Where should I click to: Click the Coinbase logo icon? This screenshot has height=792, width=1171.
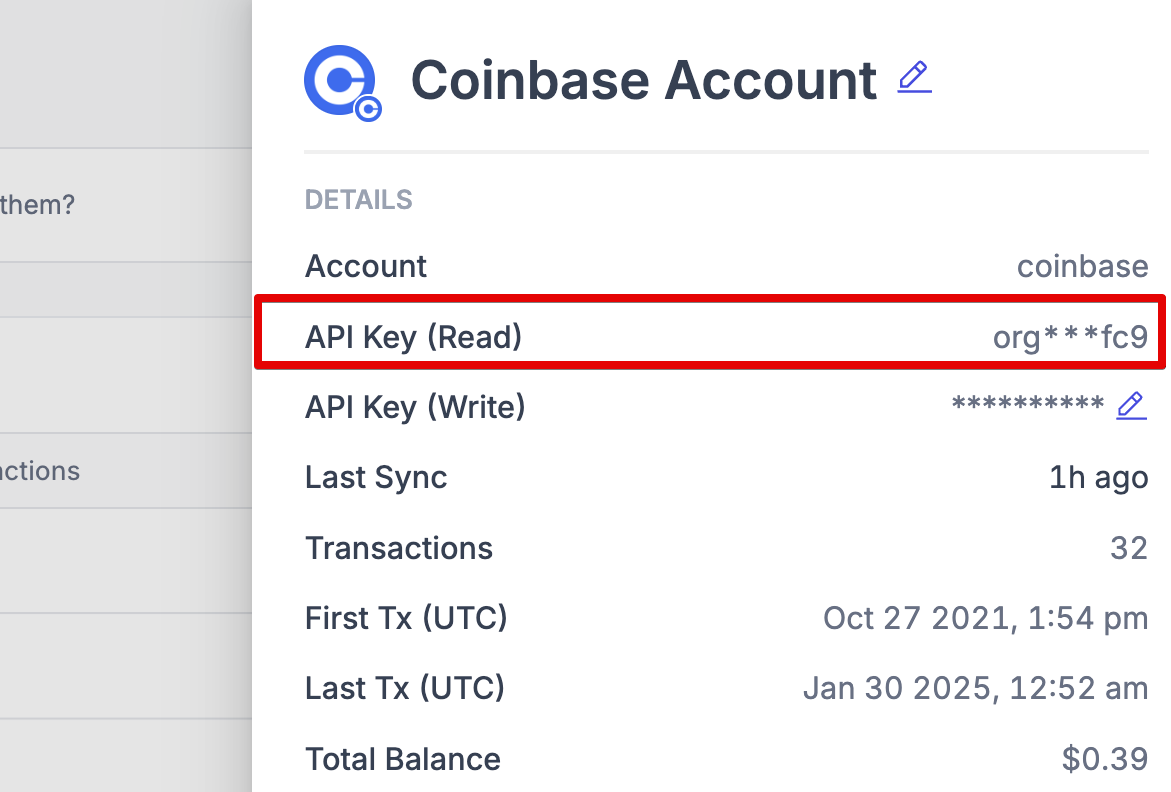(x=341, y=81)
